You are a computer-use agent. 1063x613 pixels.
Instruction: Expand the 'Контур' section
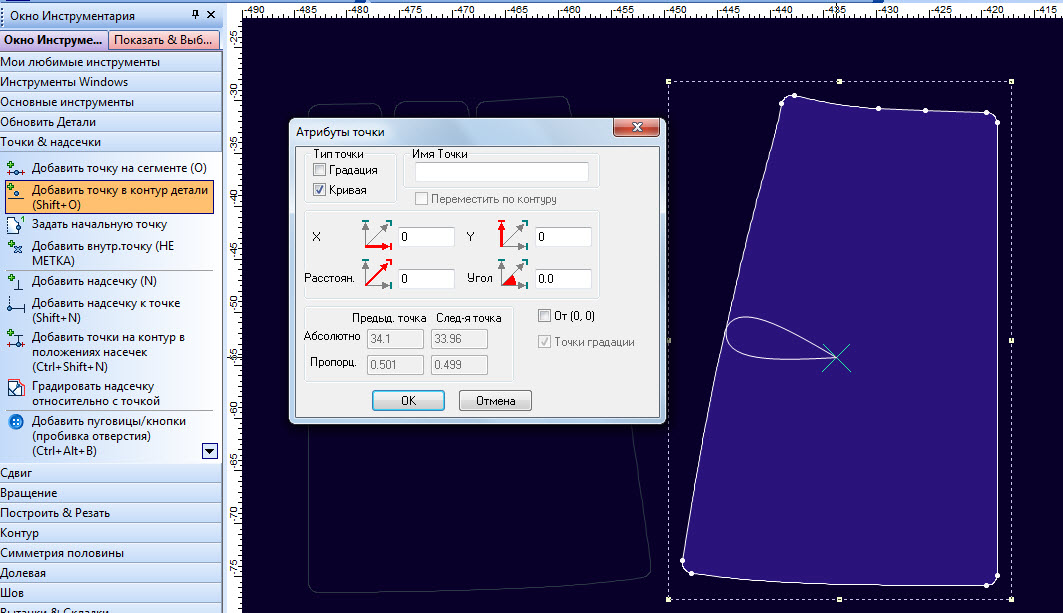[111, 533]
